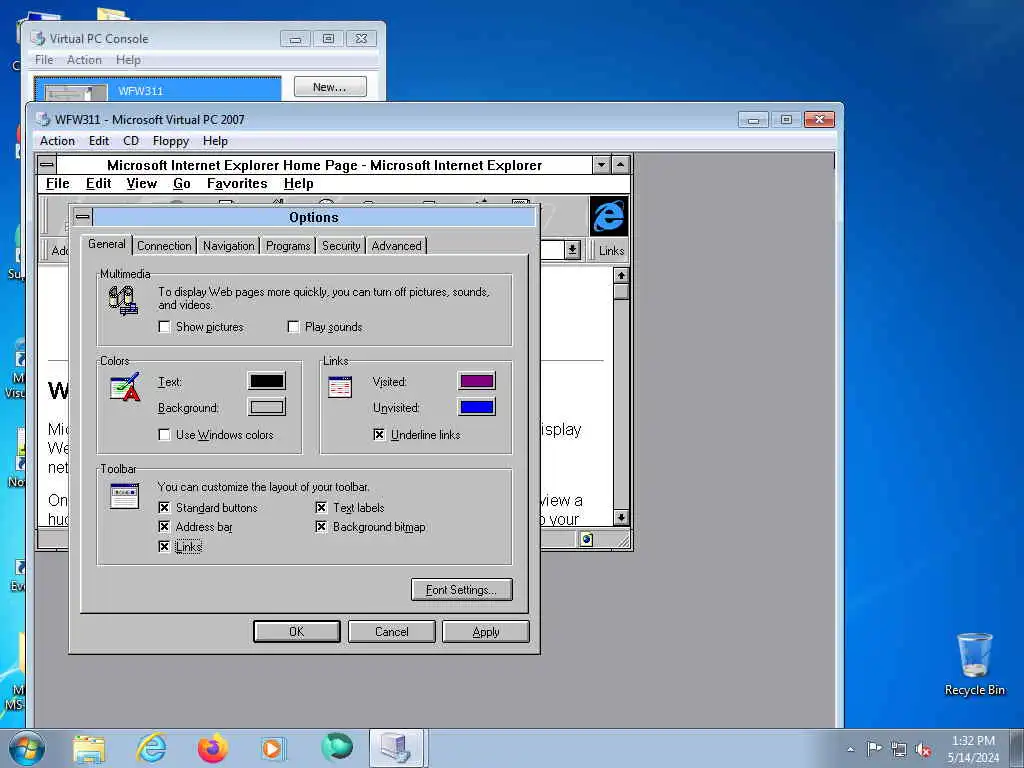
Task: Click the Action Center flag tray icon
Action: [874, 748]
